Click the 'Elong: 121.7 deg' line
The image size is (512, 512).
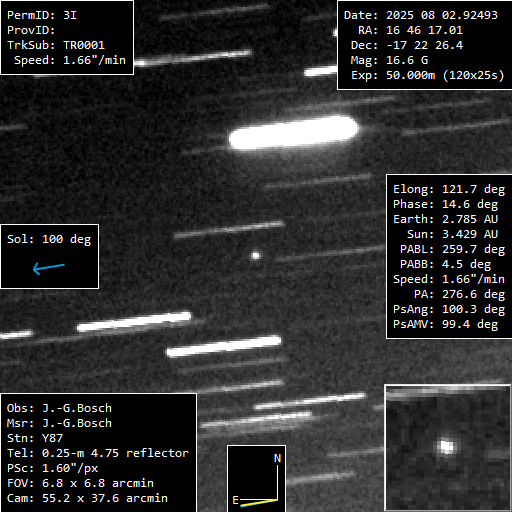(449, 189)
